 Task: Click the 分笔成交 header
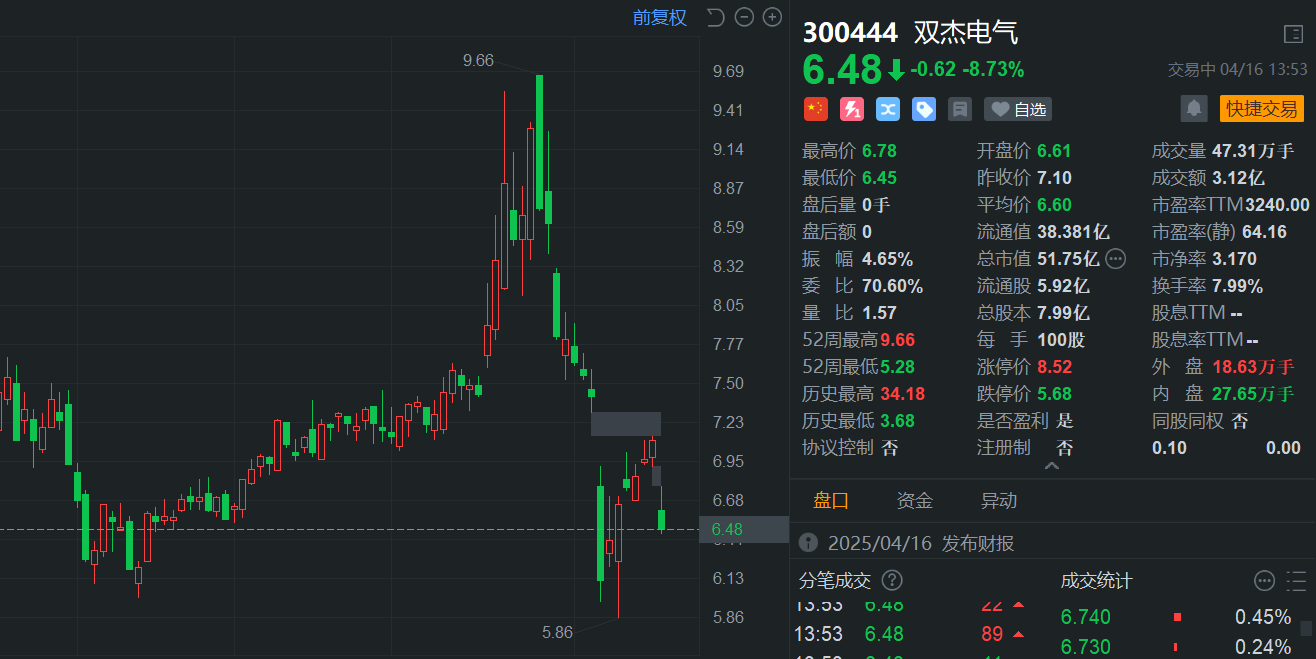pyautogui.click(x=835, y=581)
